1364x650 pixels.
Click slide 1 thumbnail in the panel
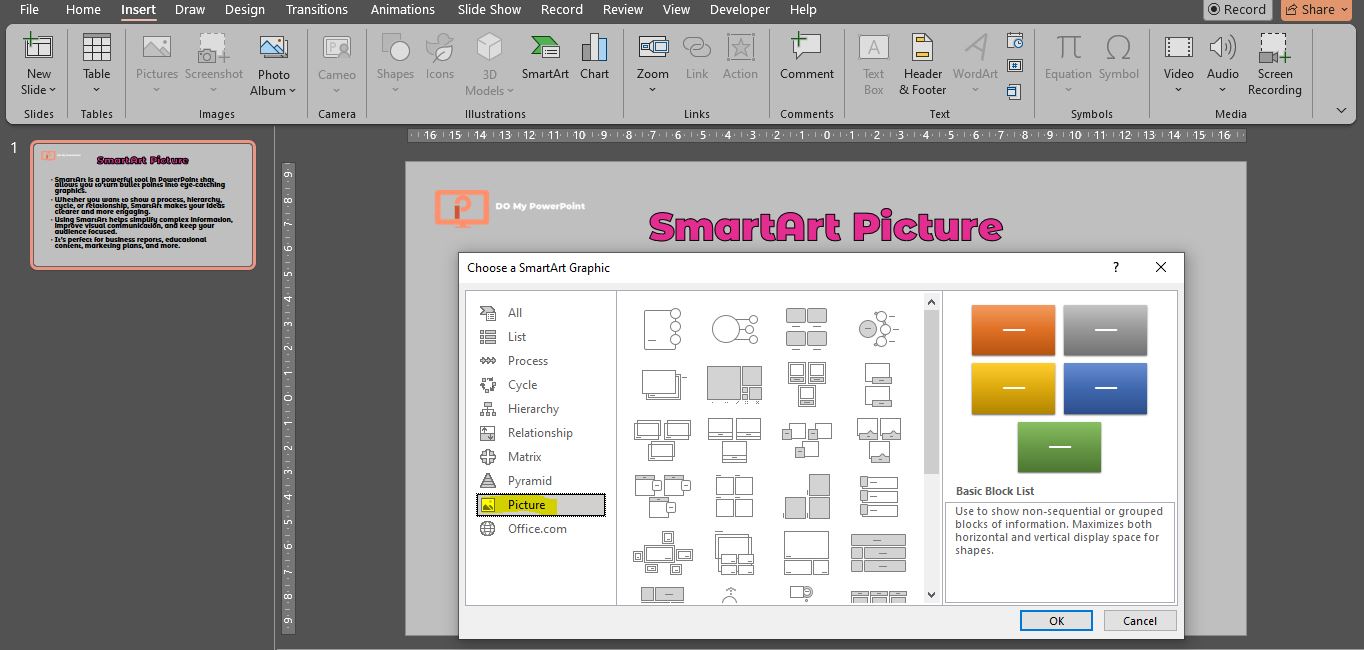pos(143,205)
